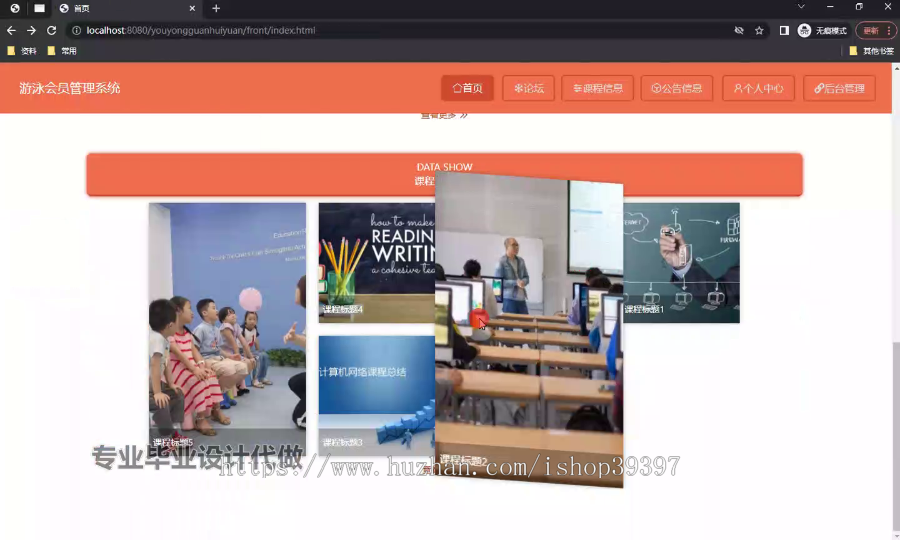
Task: Open the 课程标题1 network diagram image
Action: pos(681,263)
